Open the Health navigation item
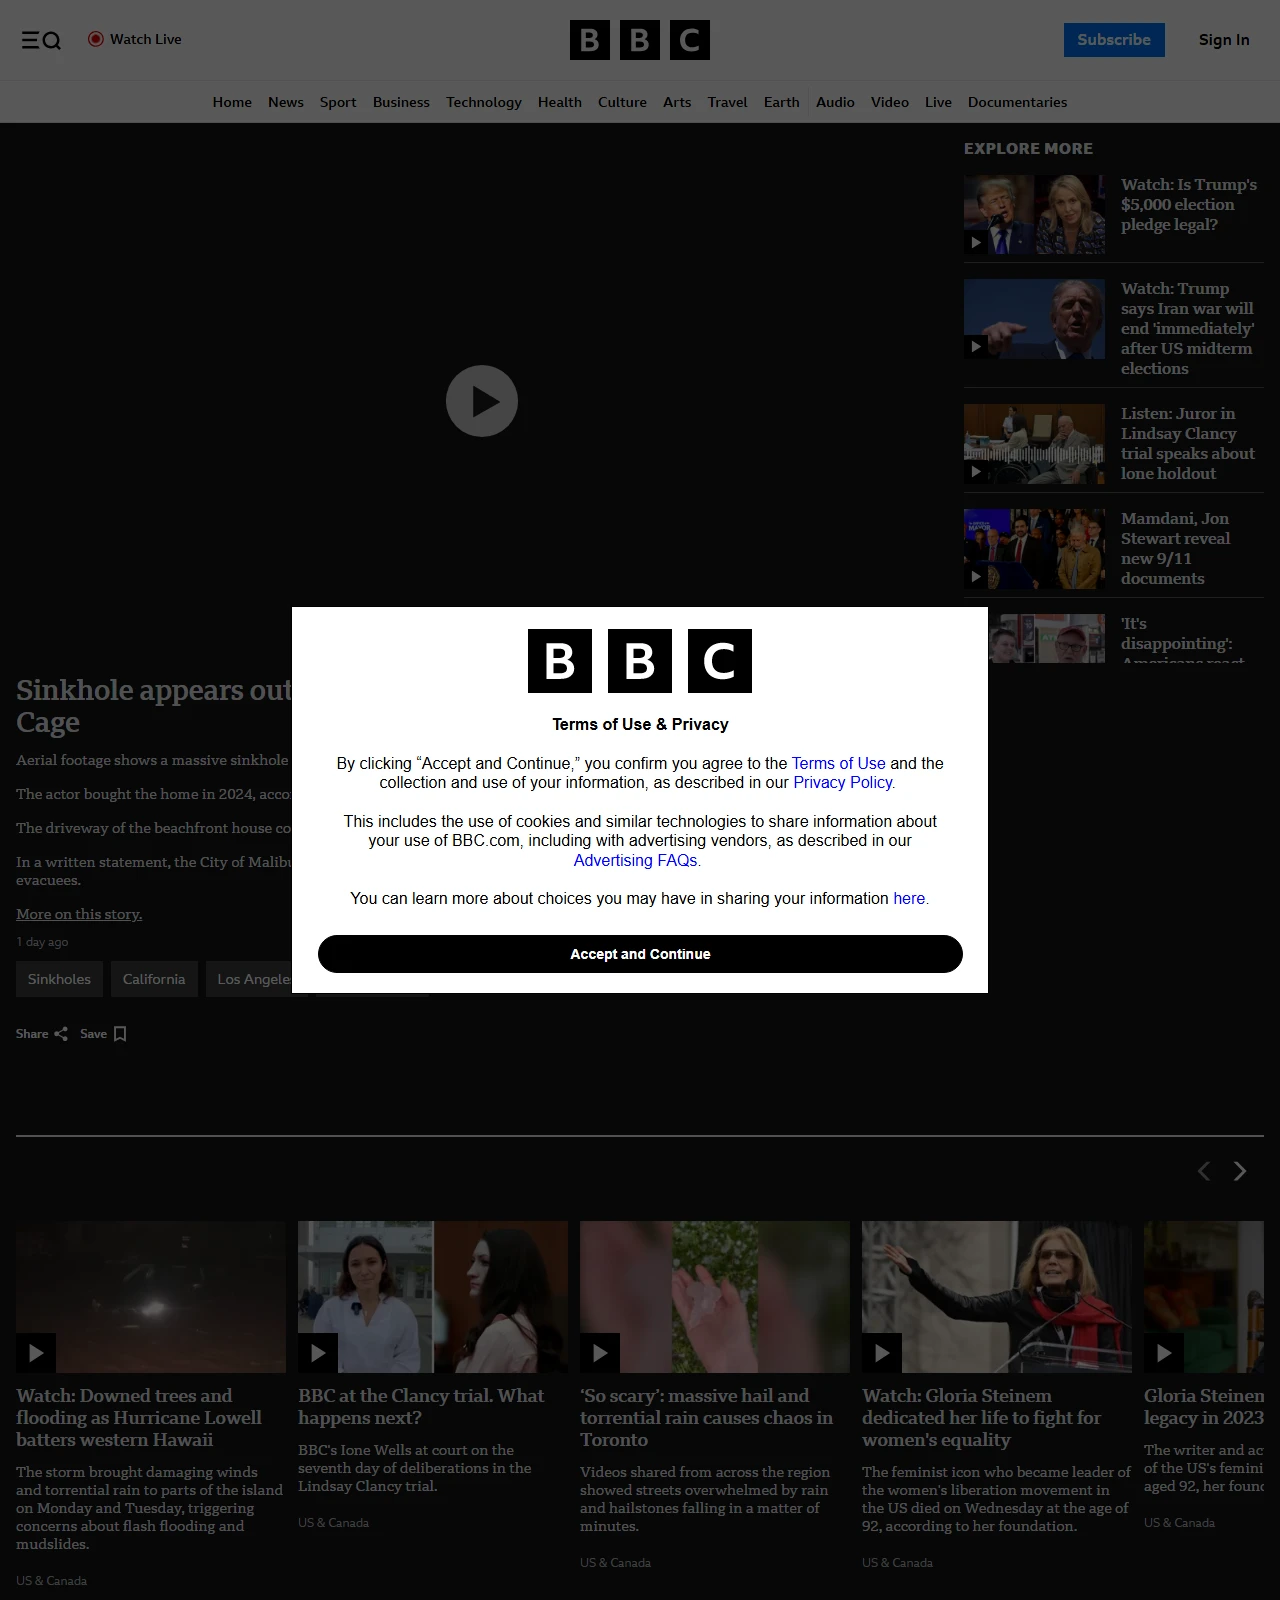Screen dimensions: 1280x1600 click(560, 102)
